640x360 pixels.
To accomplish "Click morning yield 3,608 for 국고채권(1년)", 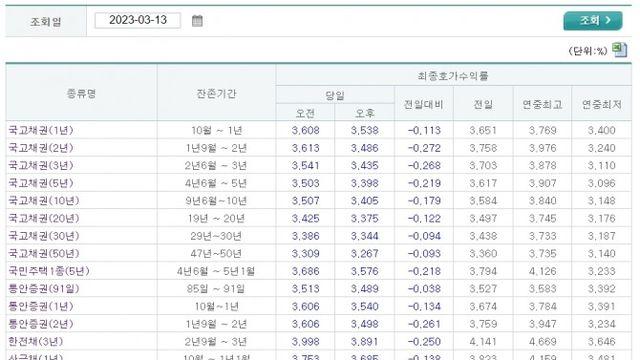I will point(305,130).
